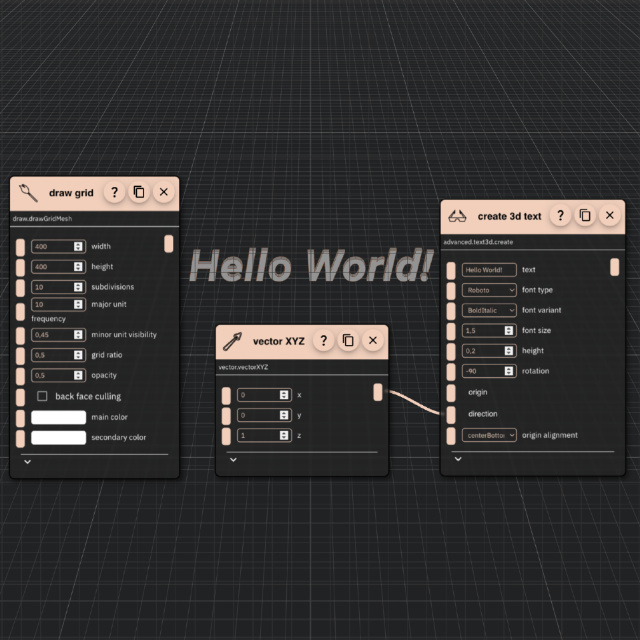Click the opacity value field

(58, 375)
